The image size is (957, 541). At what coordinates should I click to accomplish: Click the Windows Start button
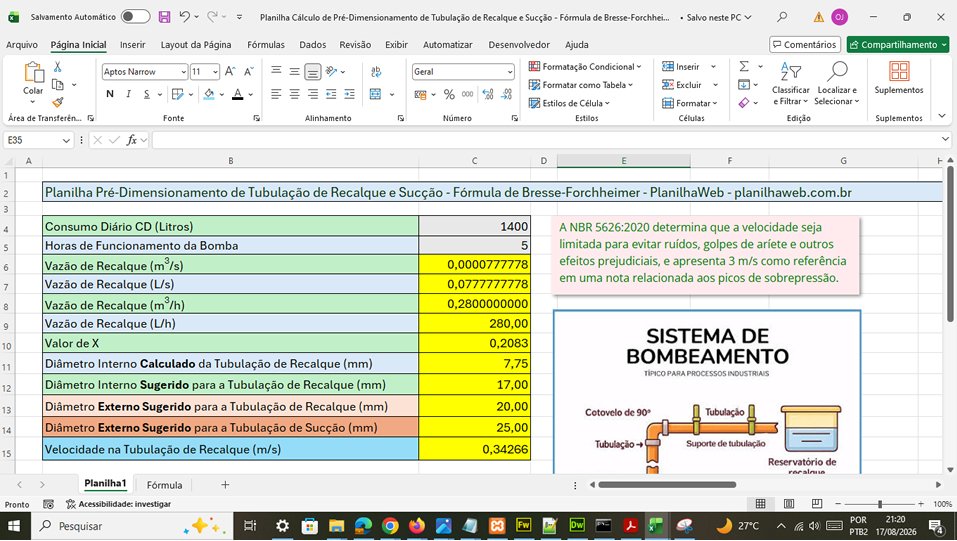pyautogui.click(x=13, y=526)
